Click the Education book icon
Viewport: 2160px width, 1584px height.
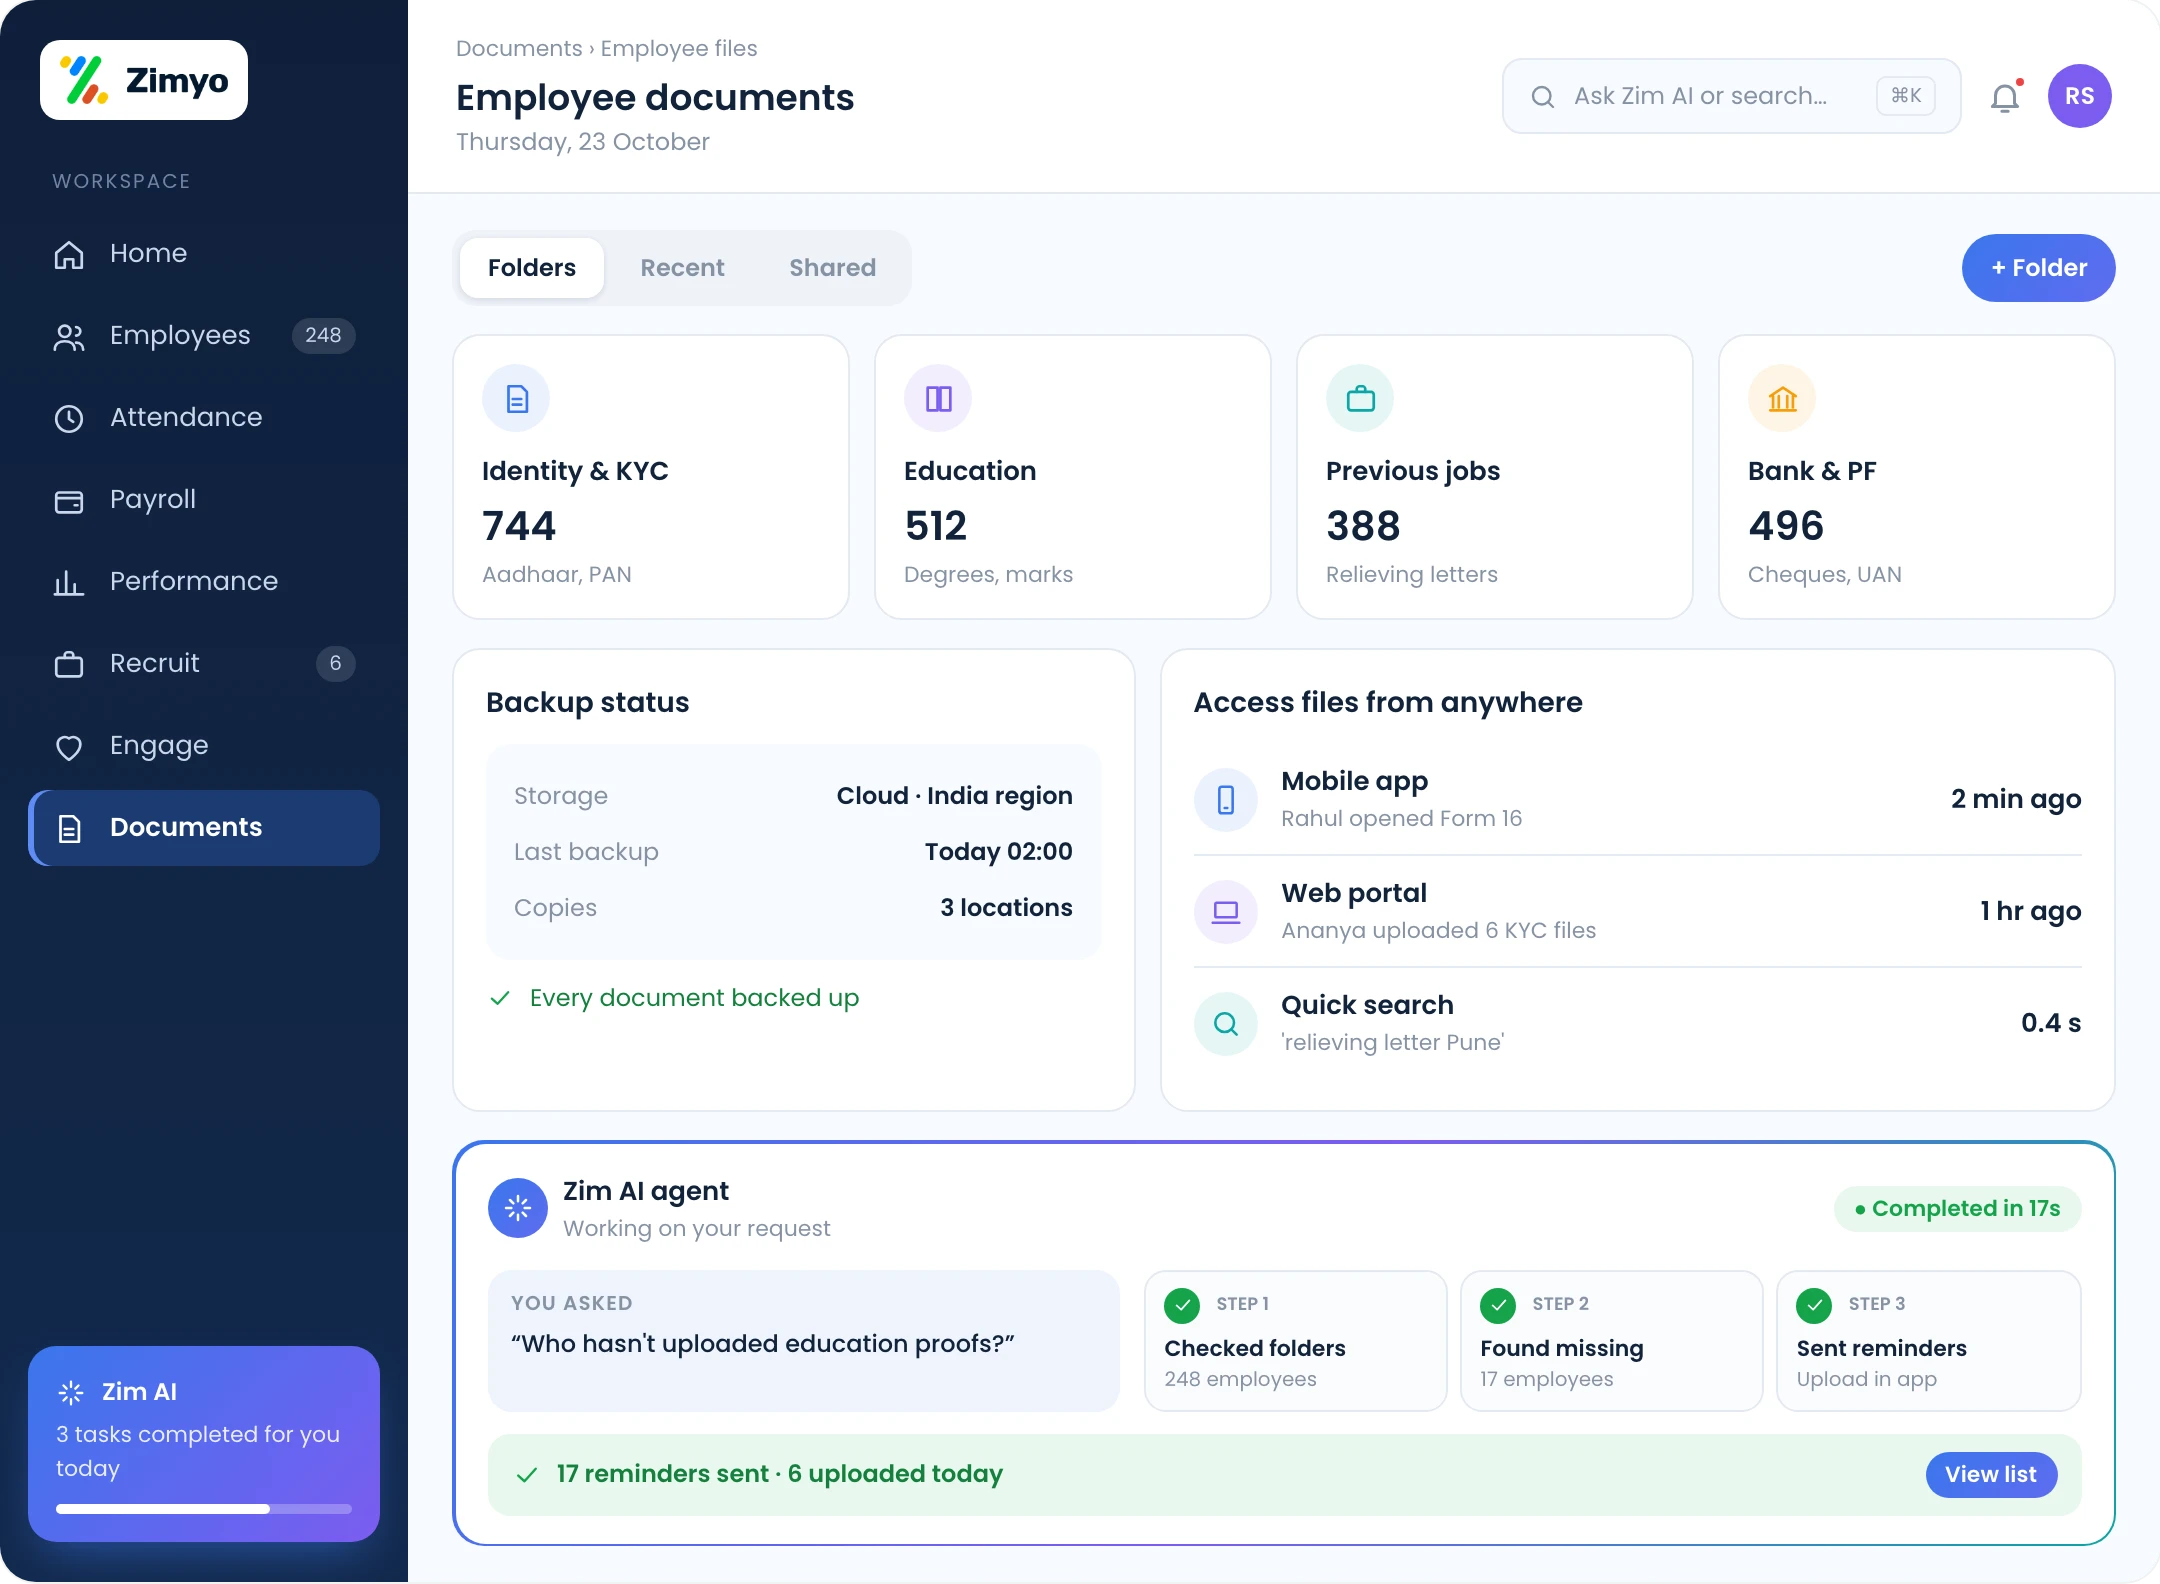coord(938,398)
